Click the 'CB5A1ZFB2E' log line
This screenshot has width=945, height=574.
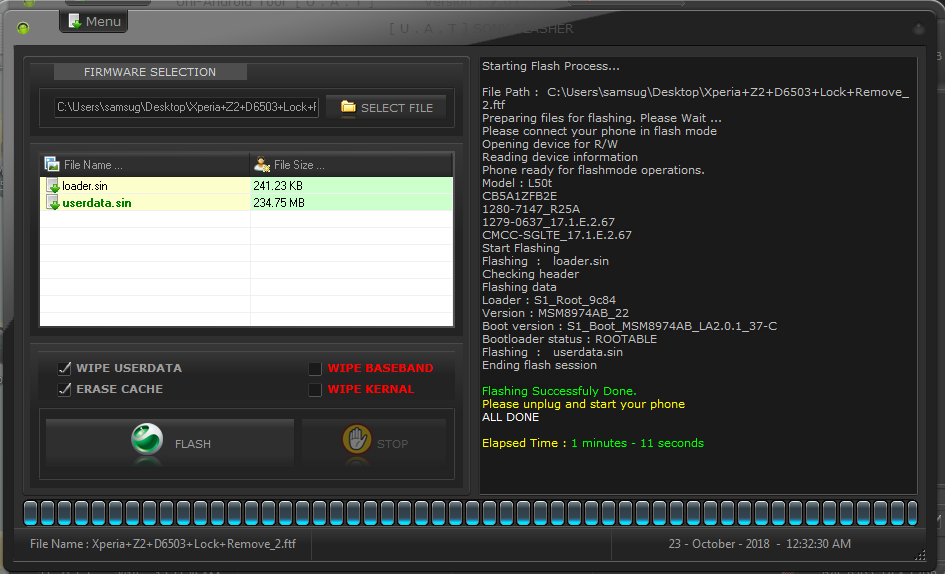(x=520, y=196)
